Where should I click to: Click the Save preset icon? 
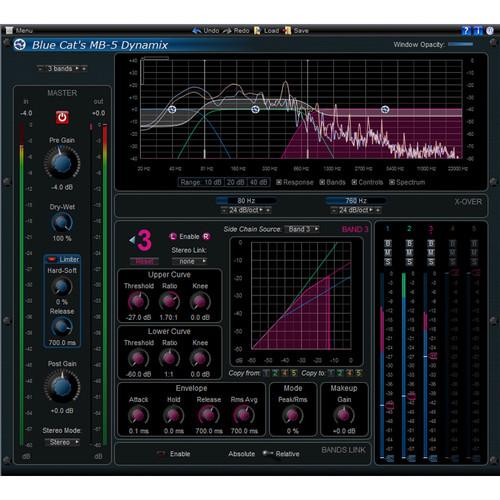pos(287,31)
